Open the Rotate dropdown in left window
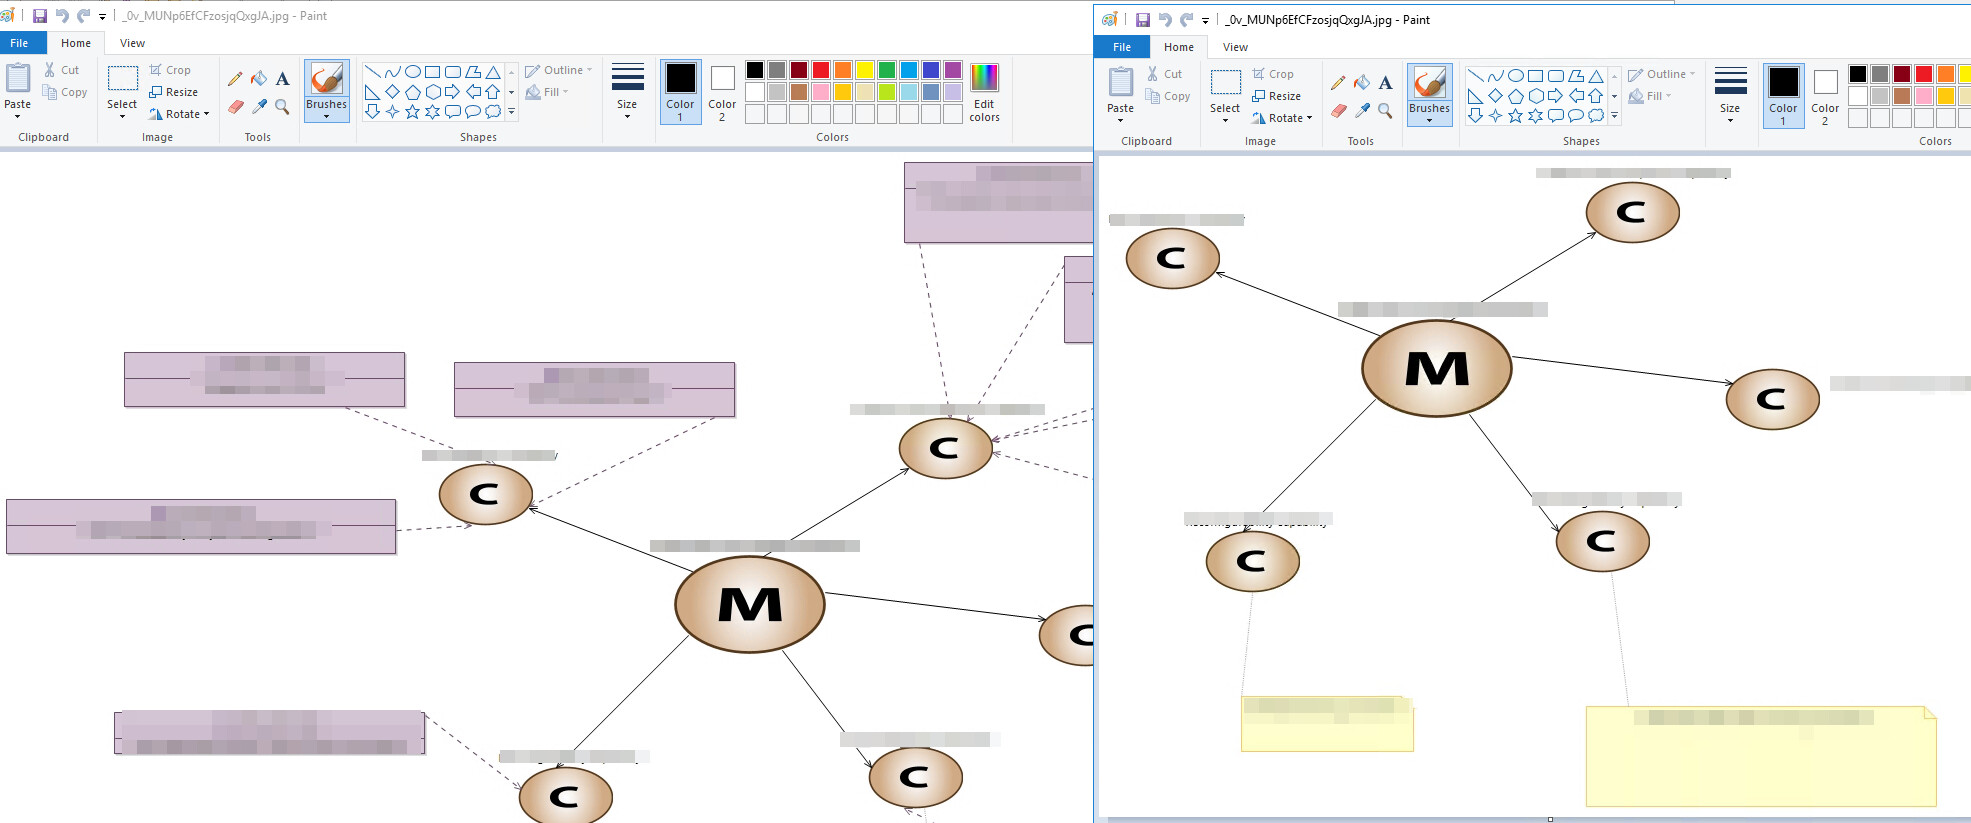 (180, 114)
